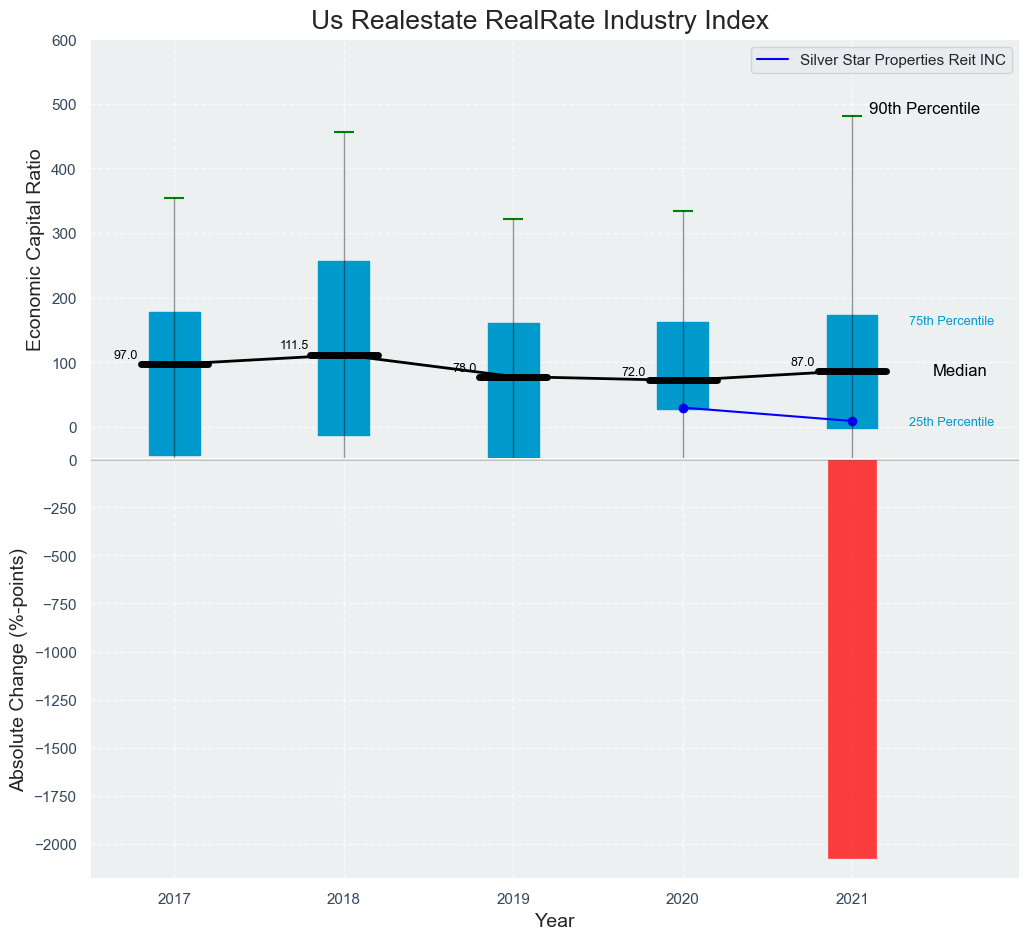Viewport: 1029px width, 940px height.
Task: Click the blue line sample in legend
Action: point(773,60)
